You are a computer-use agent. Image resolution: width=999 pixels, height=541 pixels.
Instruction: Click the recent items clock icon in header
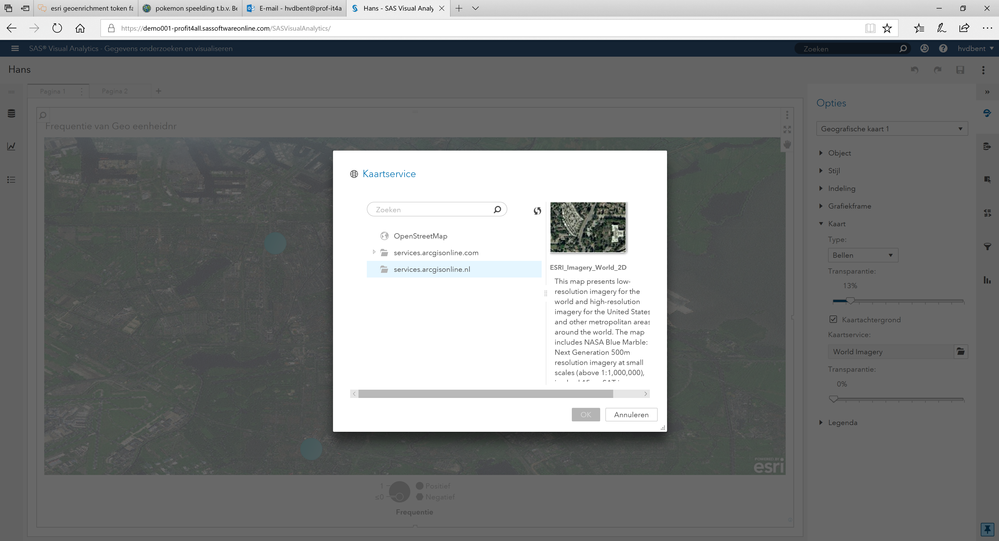(x=924, y=48)
